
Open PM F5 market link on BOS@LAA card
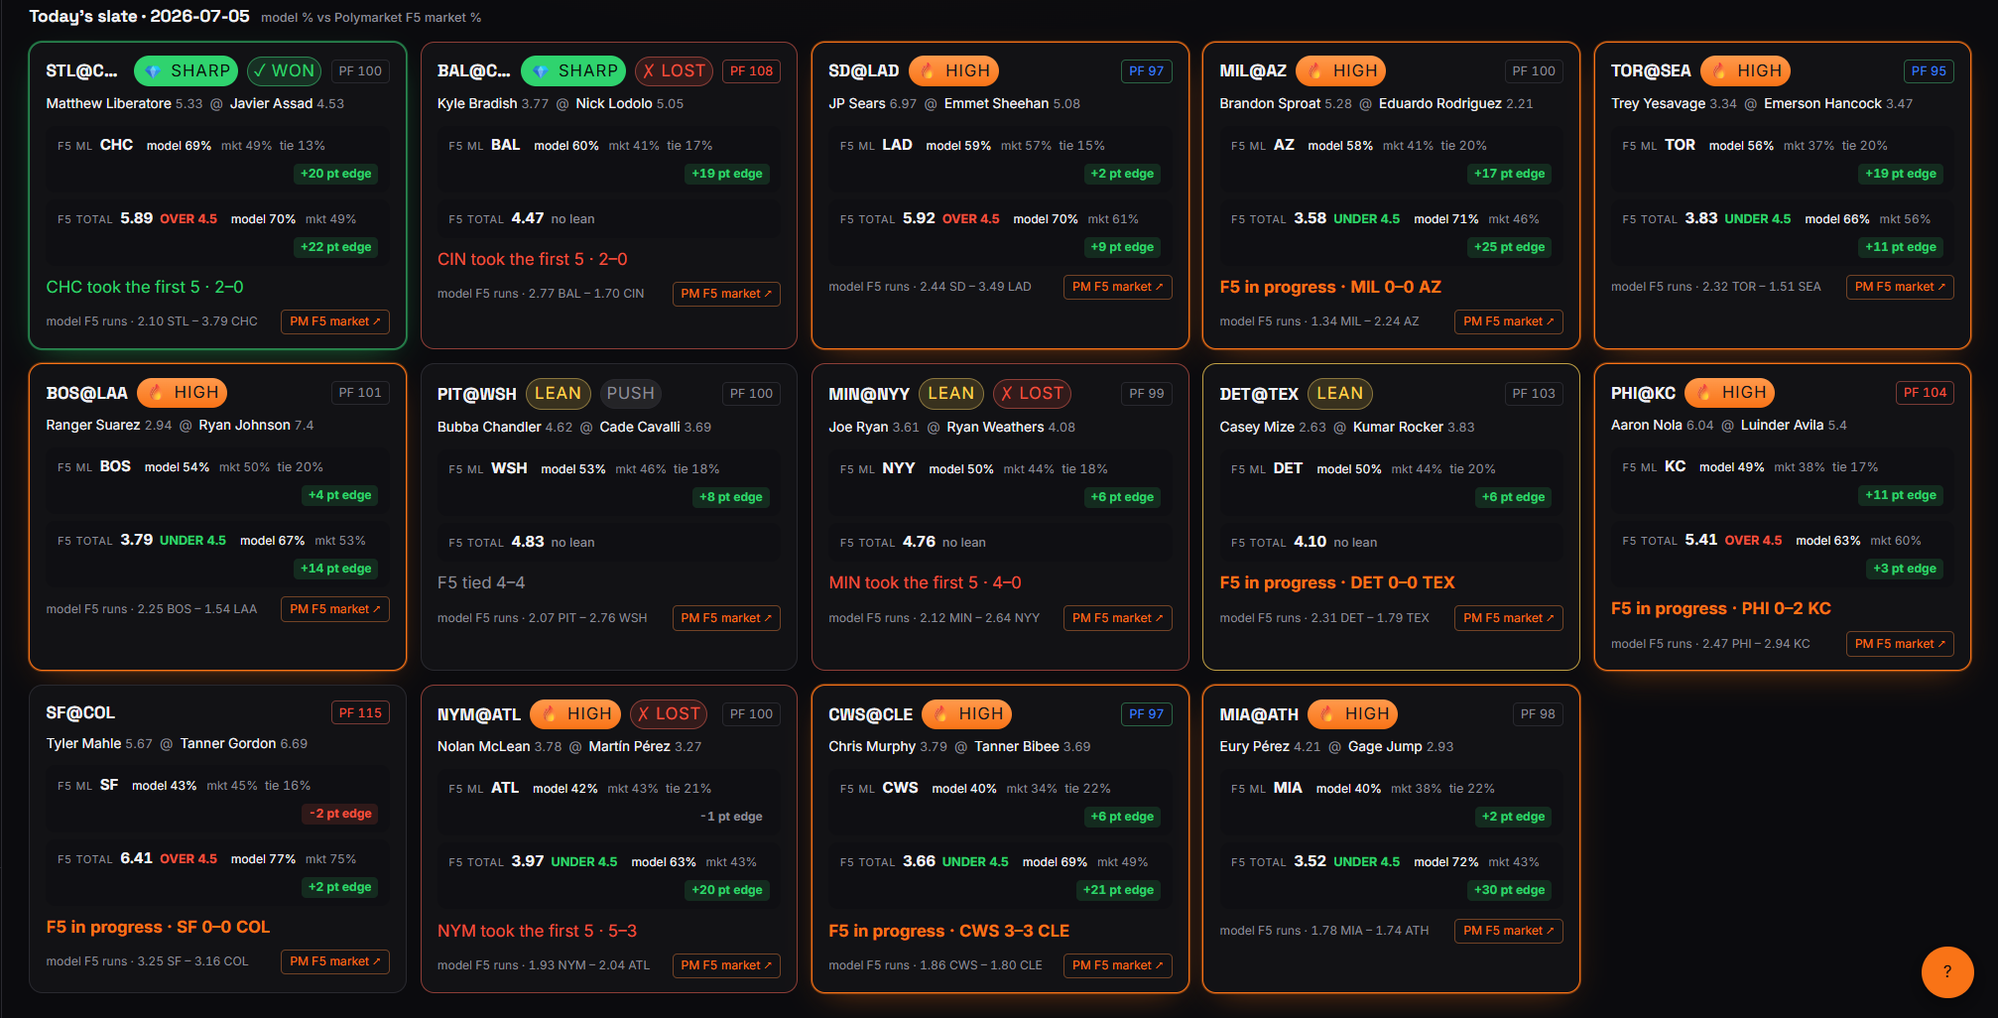tap(335, 609)
